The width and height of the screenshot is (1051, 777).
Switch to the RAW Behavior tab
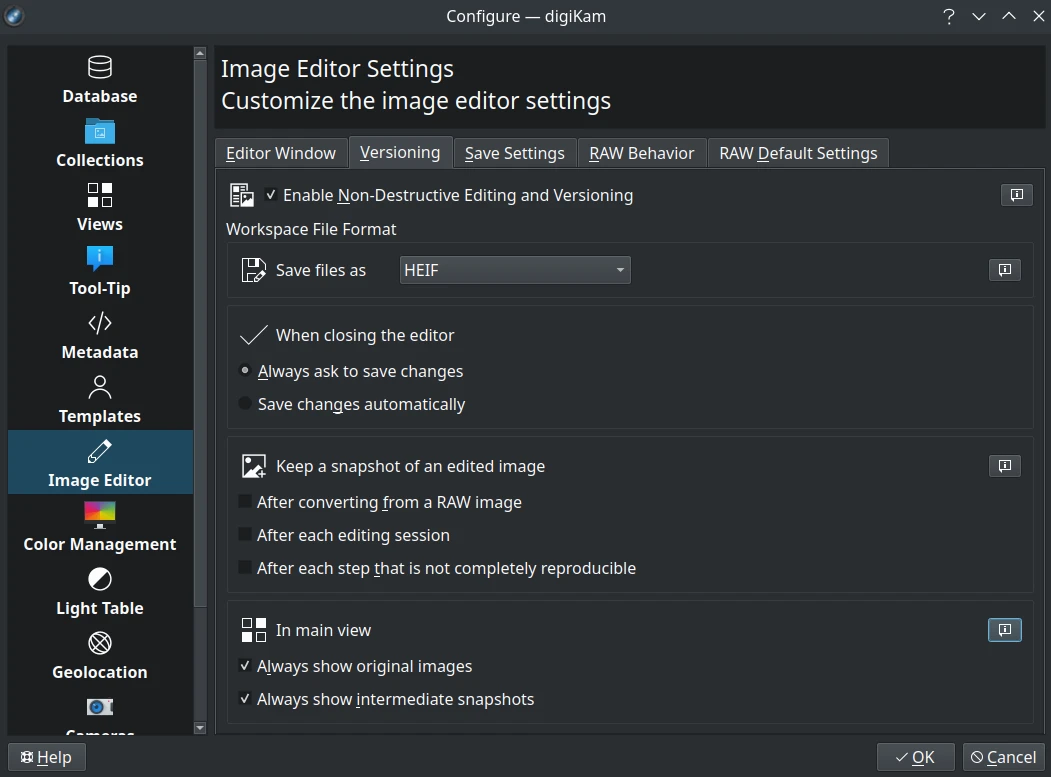641,152
